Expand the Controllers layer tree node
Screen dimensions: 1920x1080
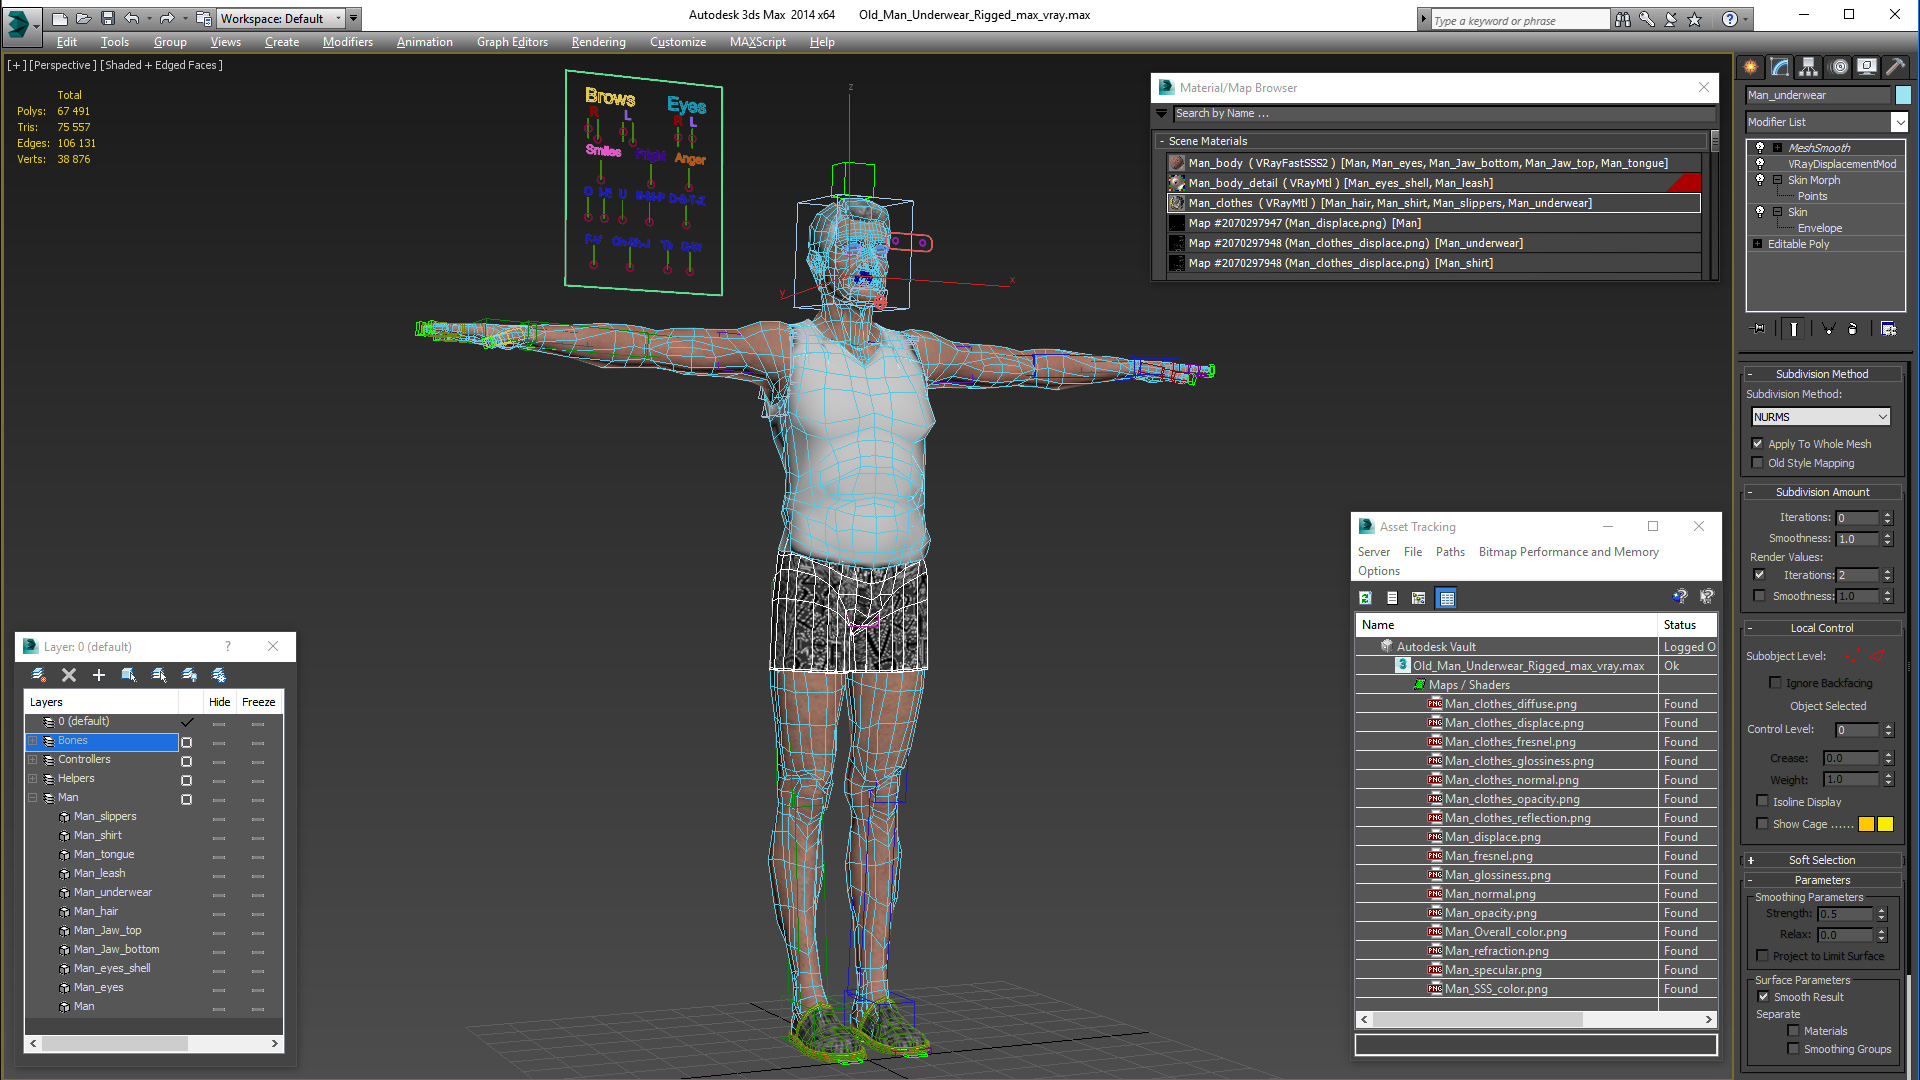(x=32, y=760)
